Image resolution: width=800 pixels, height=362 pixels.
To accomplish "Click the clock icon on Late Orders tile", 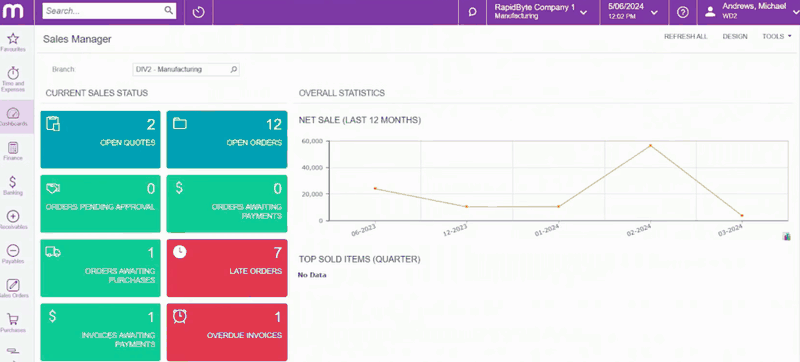I will 180,252.
